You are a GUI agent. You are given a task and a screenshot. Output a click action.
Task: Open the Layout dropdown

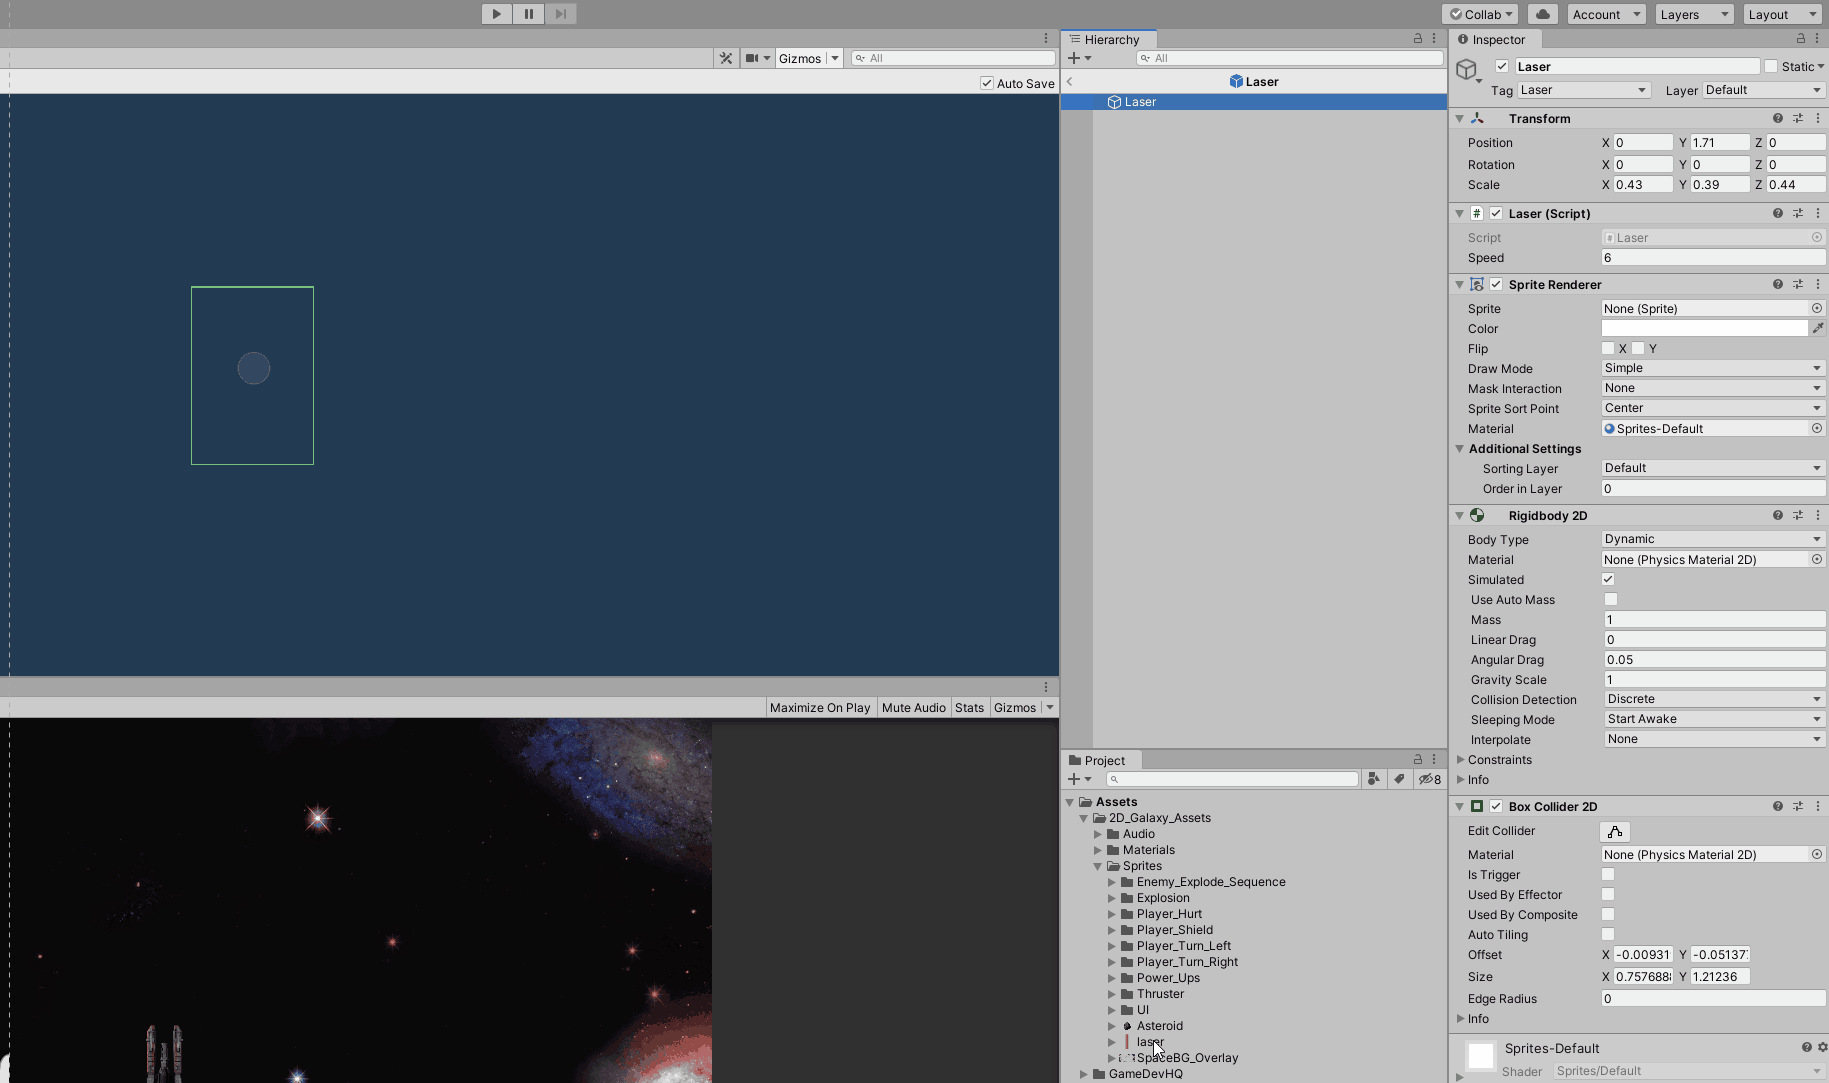(x=1781, y=14)
